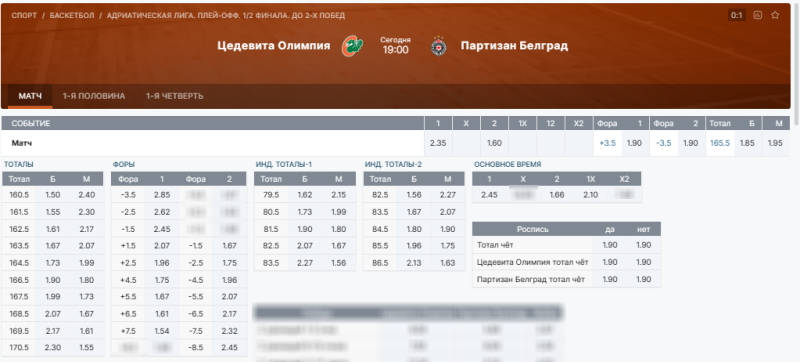
Task: Bet individual total-1 under 80.5 at 1.99
Action: [x=338, y=212]
